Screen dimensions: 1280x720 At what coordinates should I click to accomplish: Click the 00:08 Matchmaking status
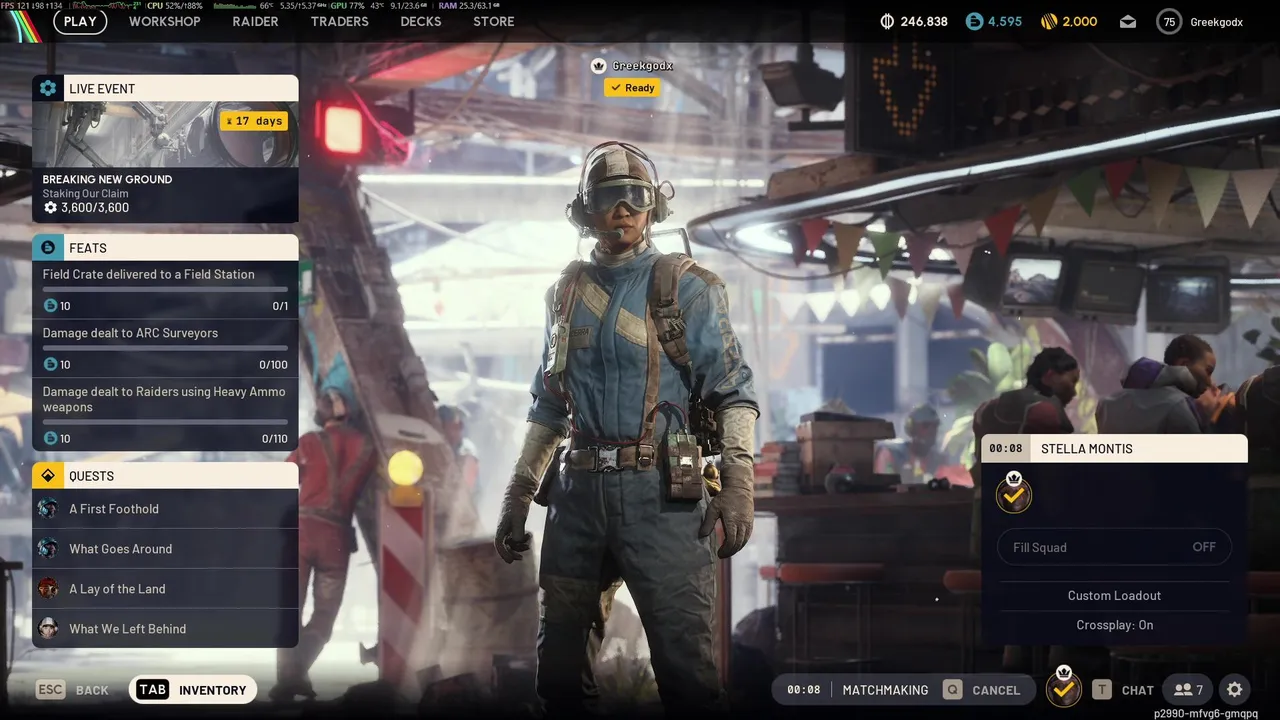[857, 690]
